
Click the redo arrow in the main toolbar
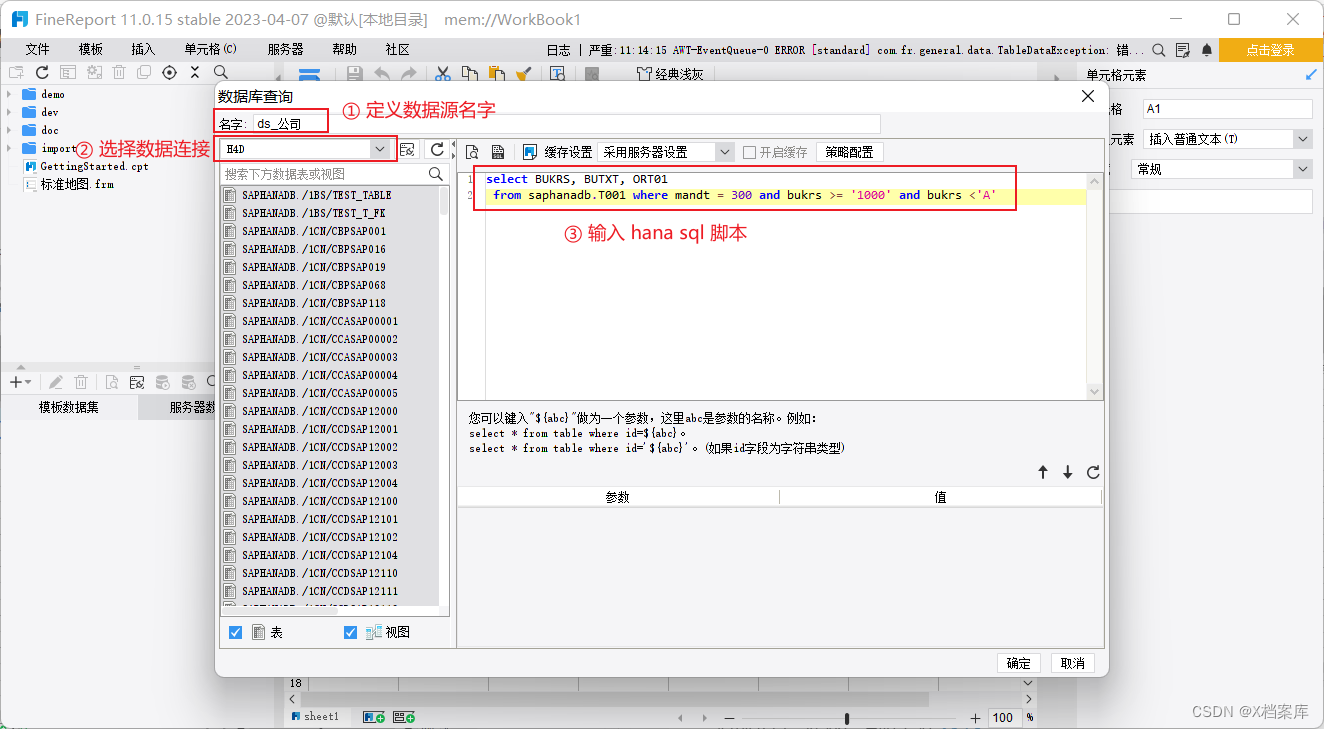(408, 73)
